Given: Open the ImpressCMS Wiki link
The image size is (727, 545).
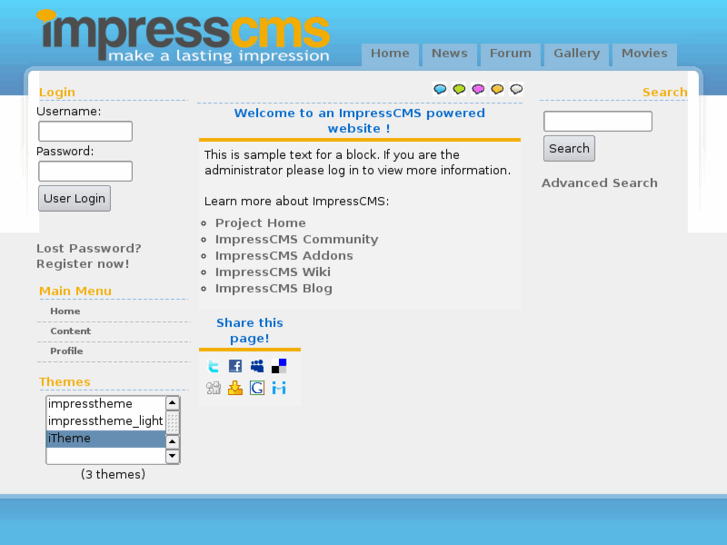Looking at the screenshot, I should click(x=273, y=272).
